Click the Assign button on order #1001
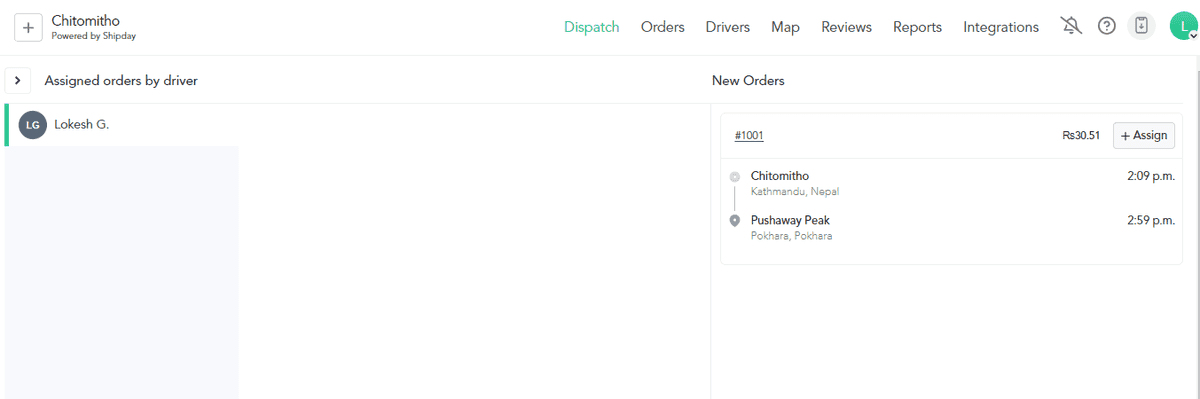The height and width of the screenshot is (399, 1200). click(1143, 136)
